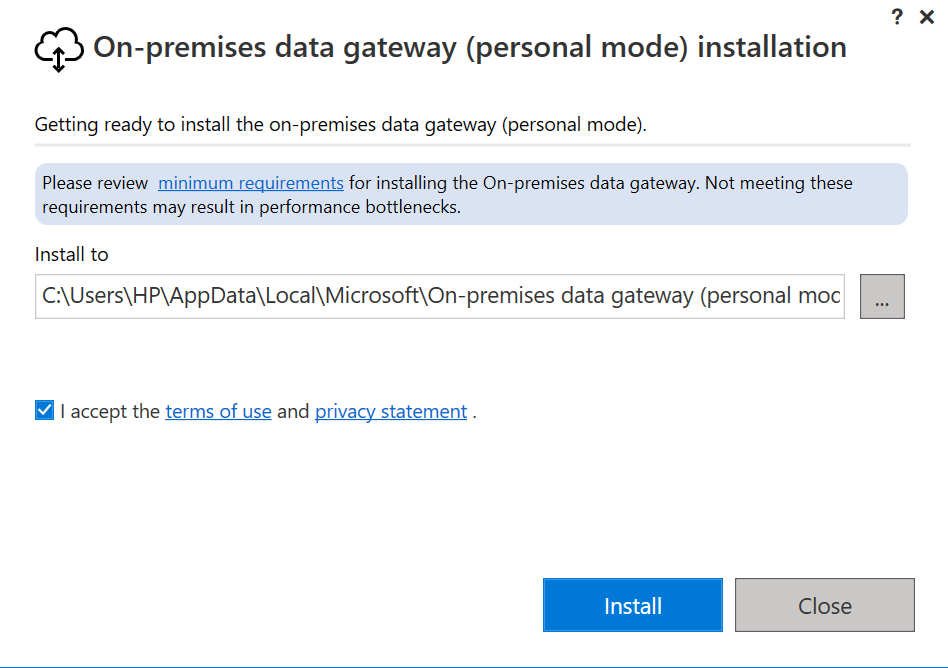948x668 pixels.
Task: Browse for folder using the ellipsis button
Action: click(x=882, y=296)
